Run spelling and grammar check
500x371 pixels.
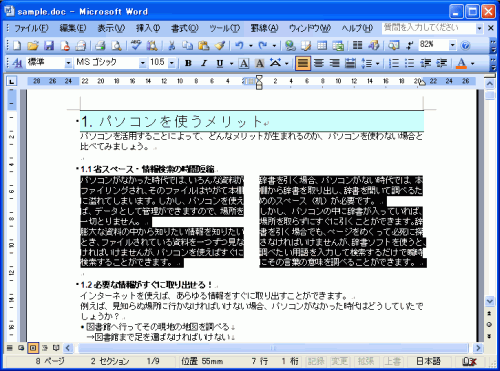point(136,45)
